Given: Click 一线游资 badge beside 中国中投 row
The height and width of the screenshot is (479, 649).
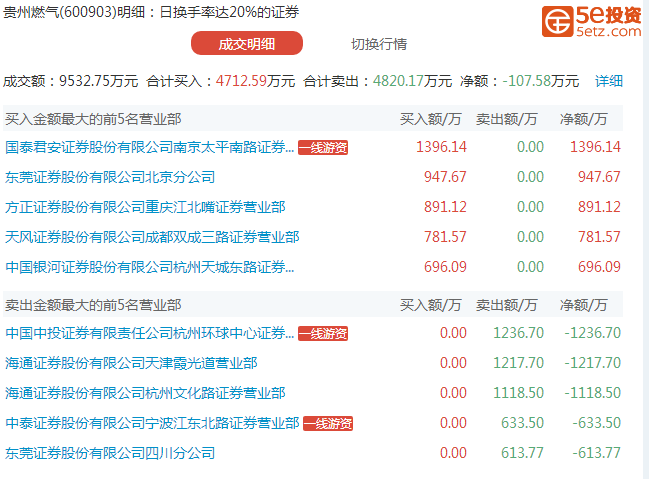Looking at the screenshot, I should tap(323, 333).
